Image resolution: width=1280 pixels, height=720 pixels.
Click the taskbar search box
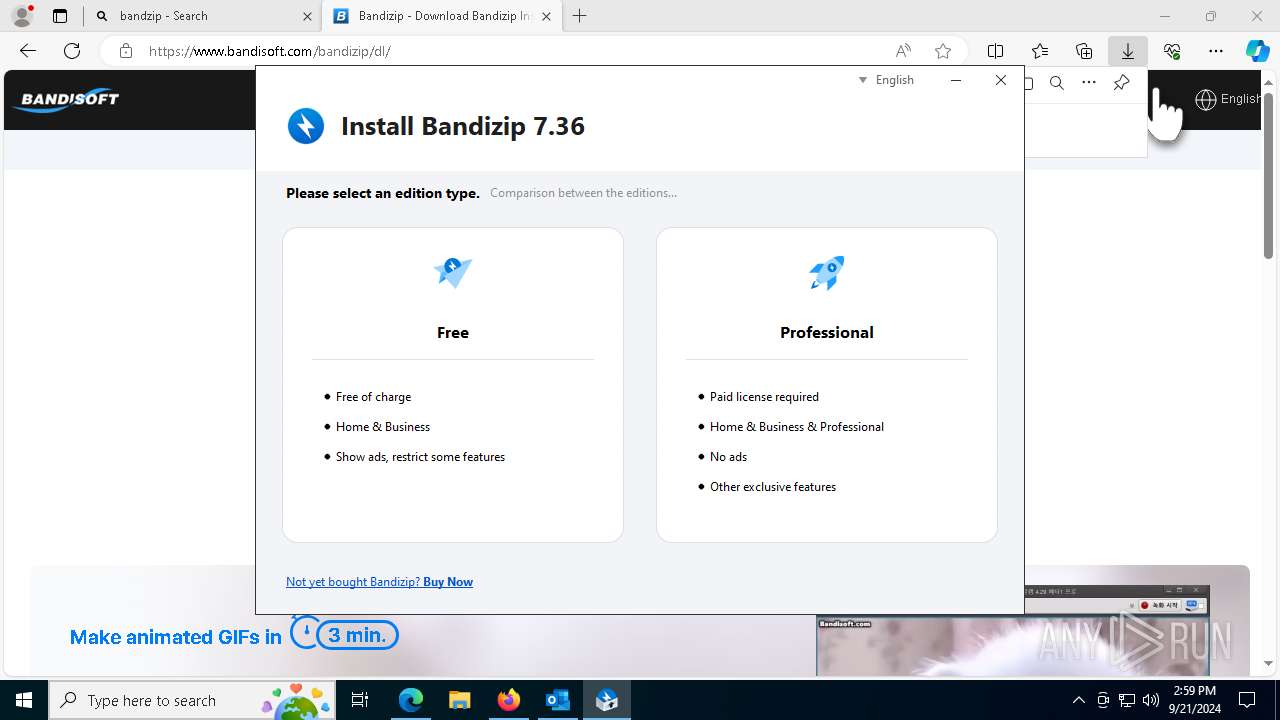point(192,700)
